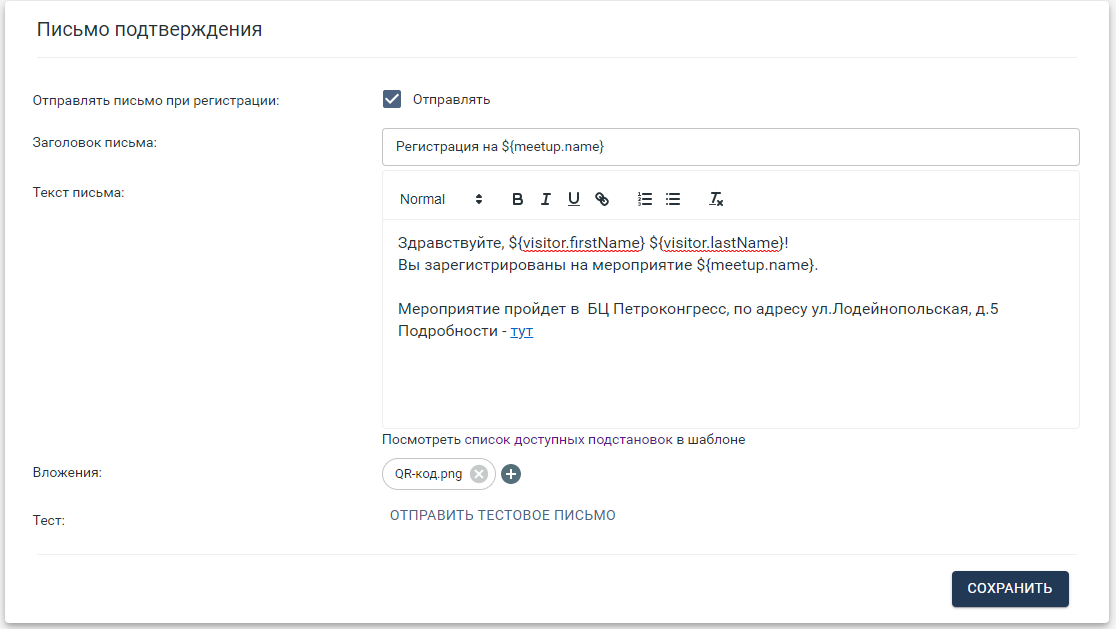Underline the selected text
Screen dimensions: 1116x629
(x=574, y=199)
